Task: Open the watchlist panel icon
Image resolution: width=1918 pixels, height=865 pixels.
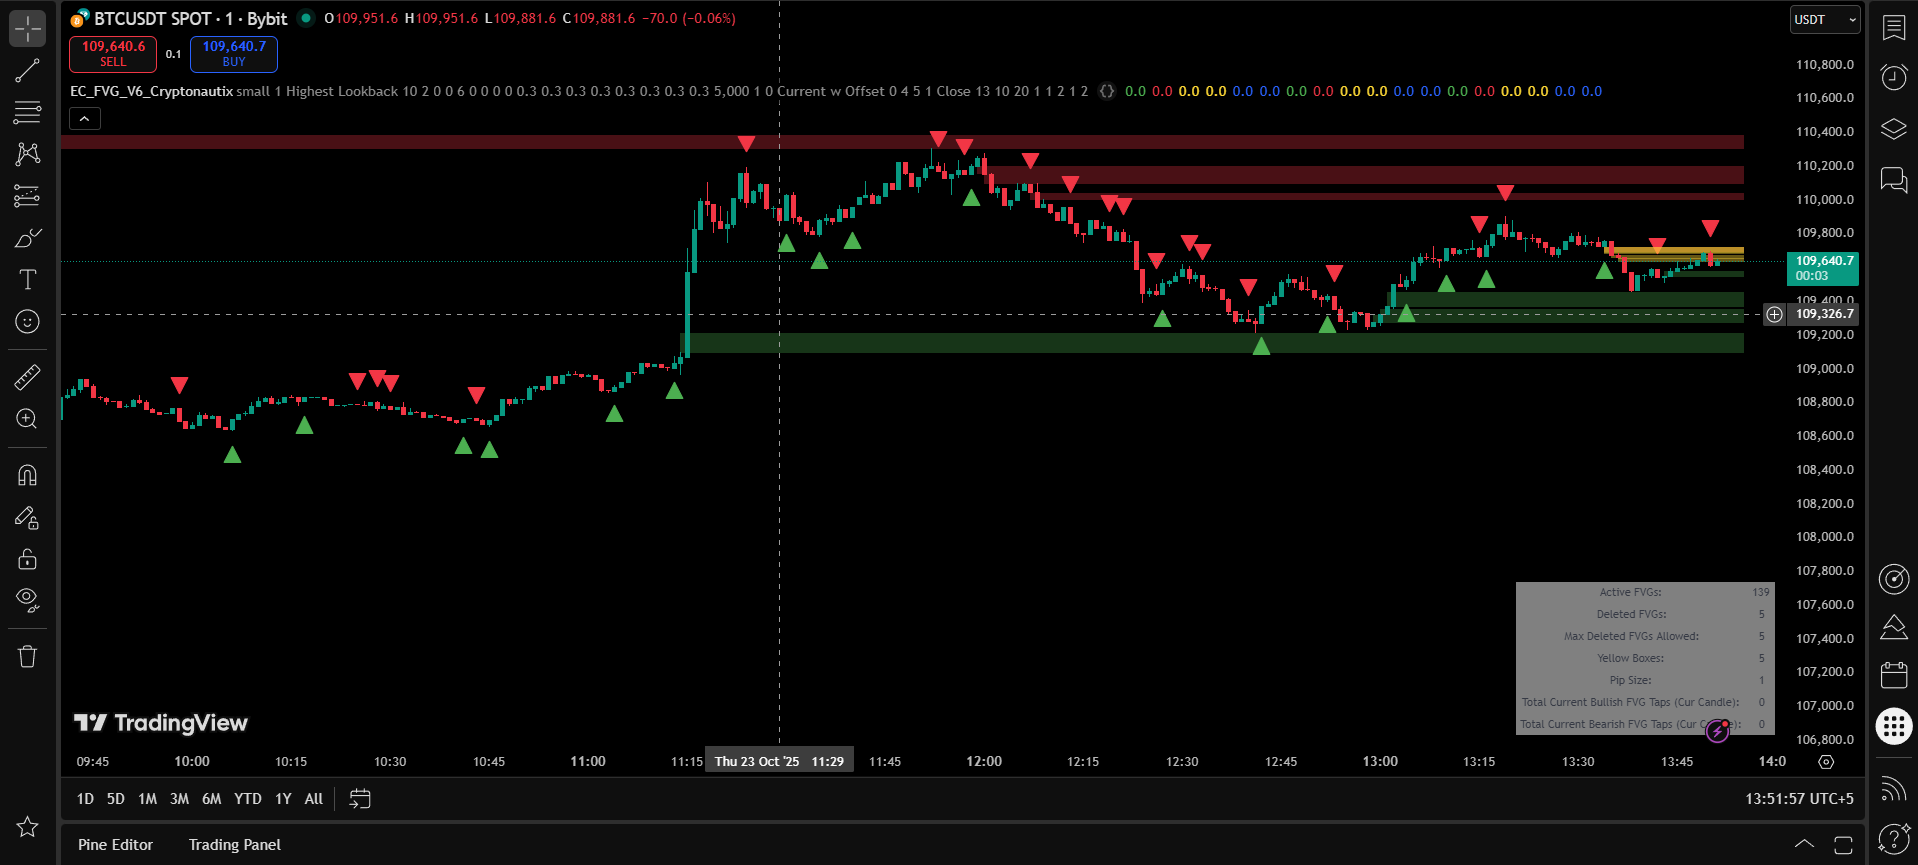Action: pyautogui.click(x=1893, y=28)
